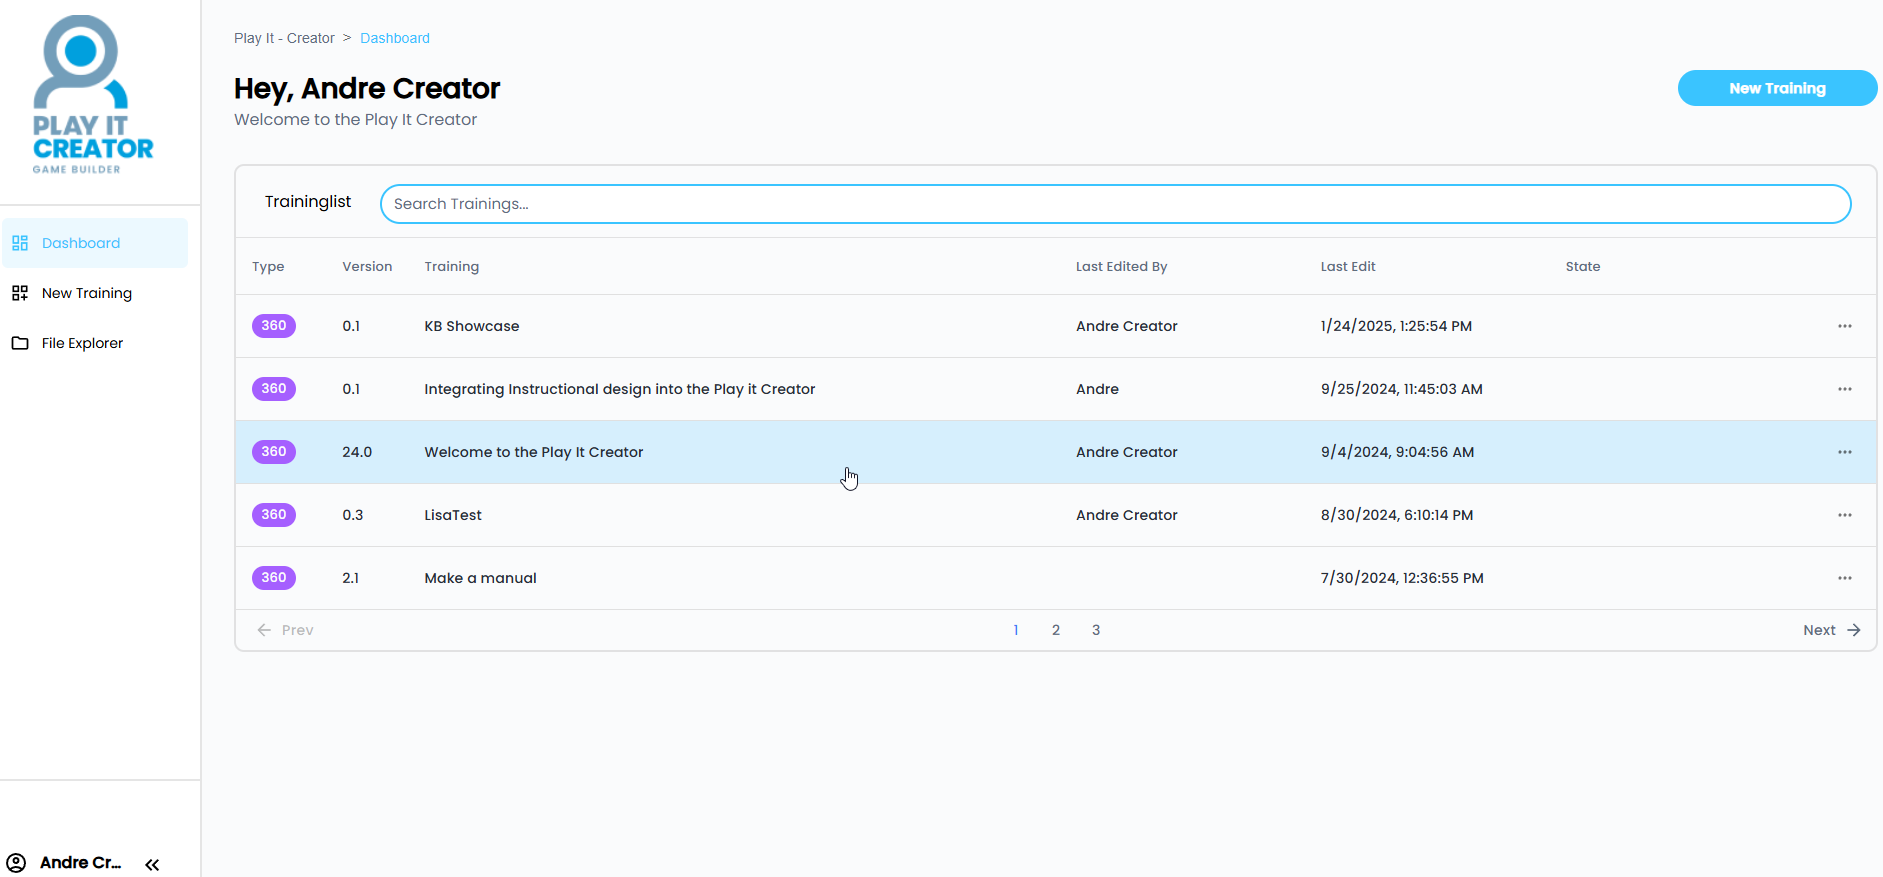Open the Andre Creator user profile

pyautogui.click(x=66, y=863)
